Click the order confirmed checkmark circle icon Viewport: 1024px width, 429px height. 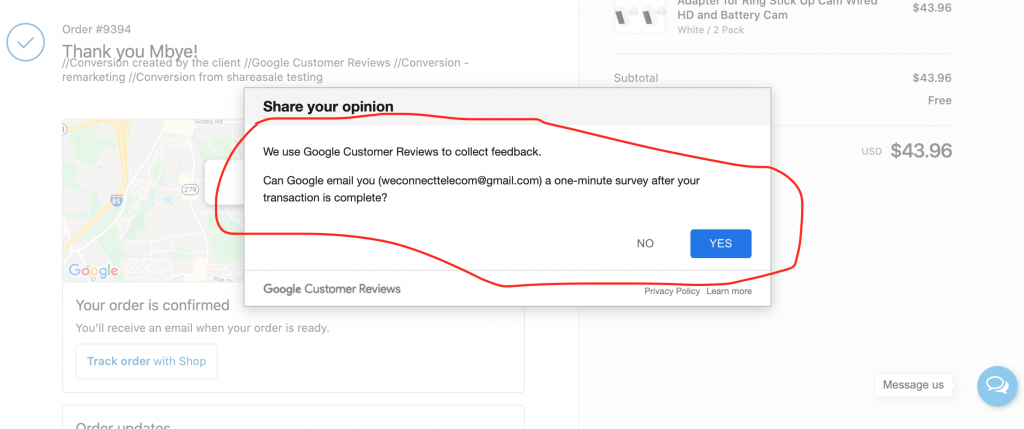coord(25,42)
